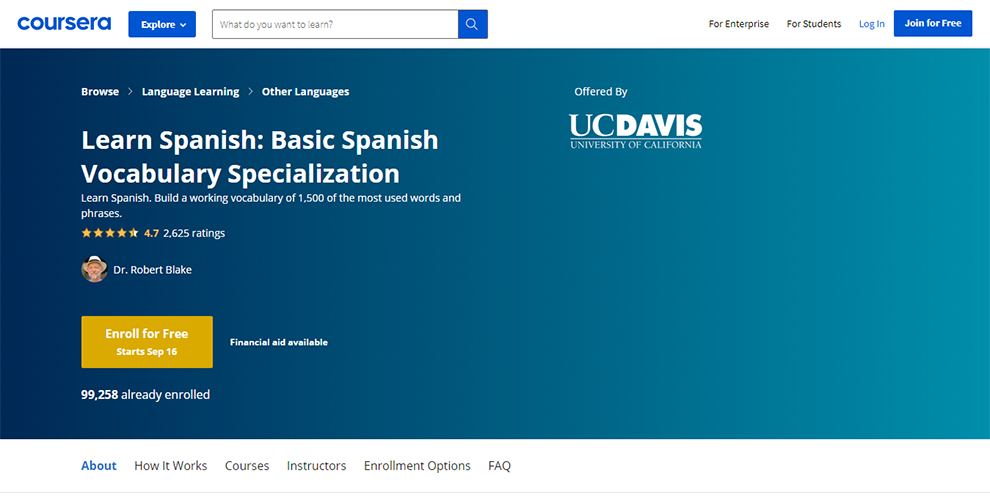Click the 99,258 already enrolled text
The image size is (990, 503).
[x=145, y=394]
